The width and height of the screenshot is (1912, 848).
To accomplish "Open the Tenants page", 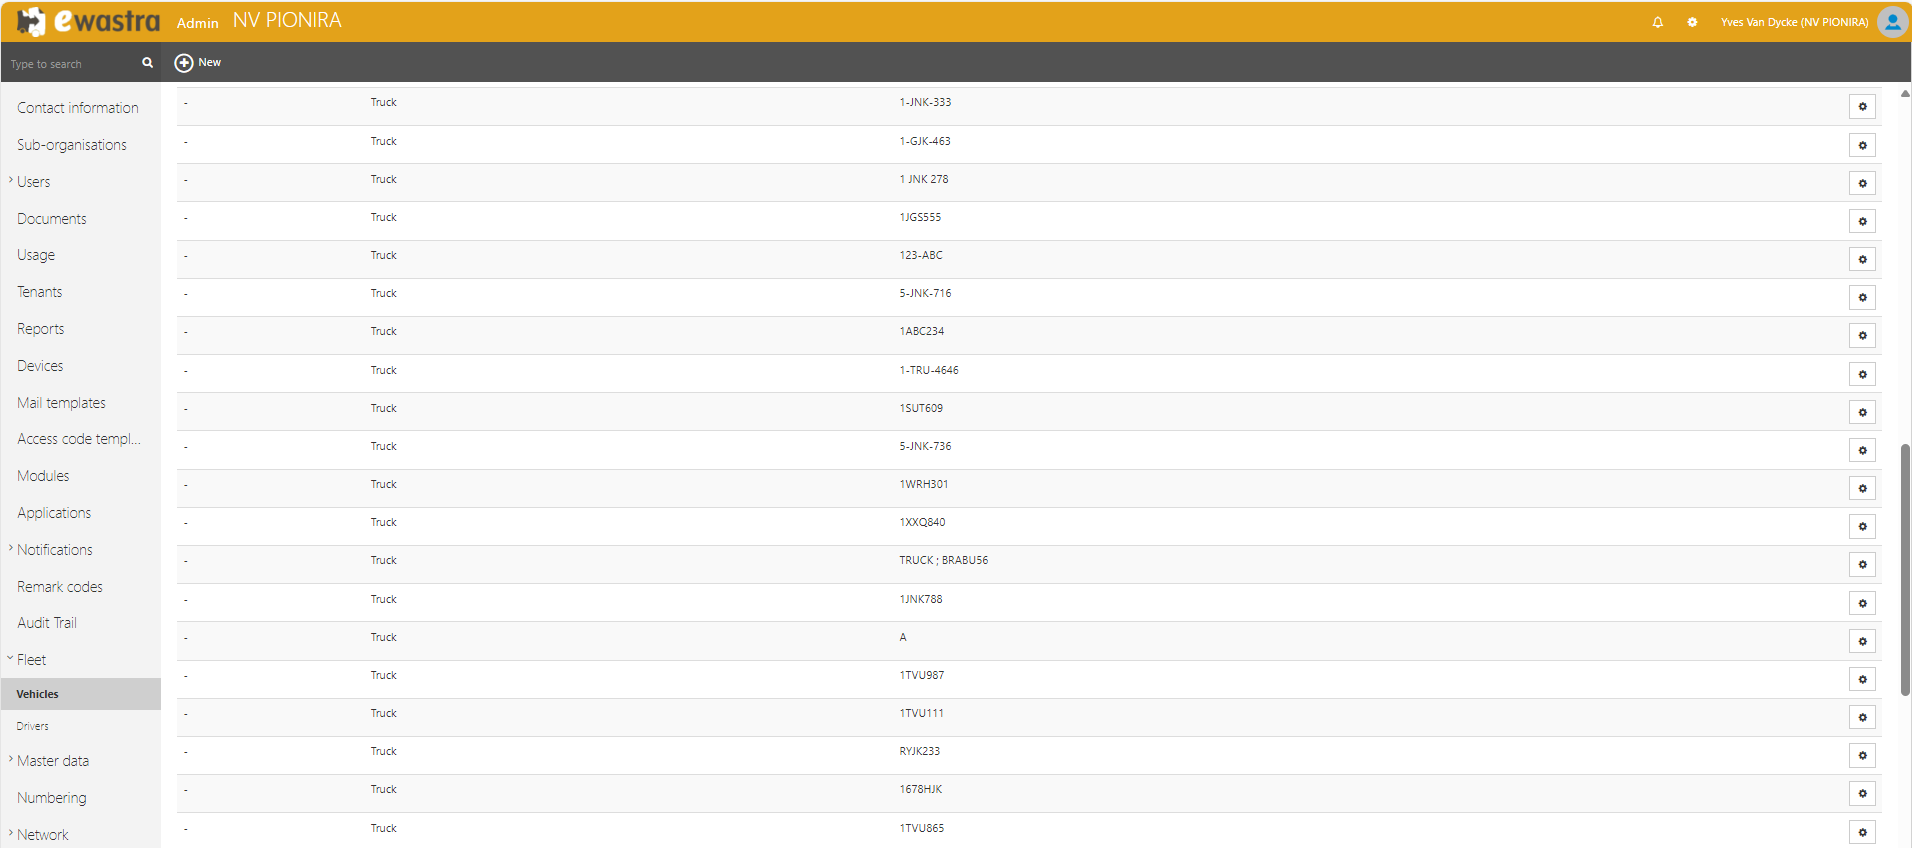I will 40,292.
